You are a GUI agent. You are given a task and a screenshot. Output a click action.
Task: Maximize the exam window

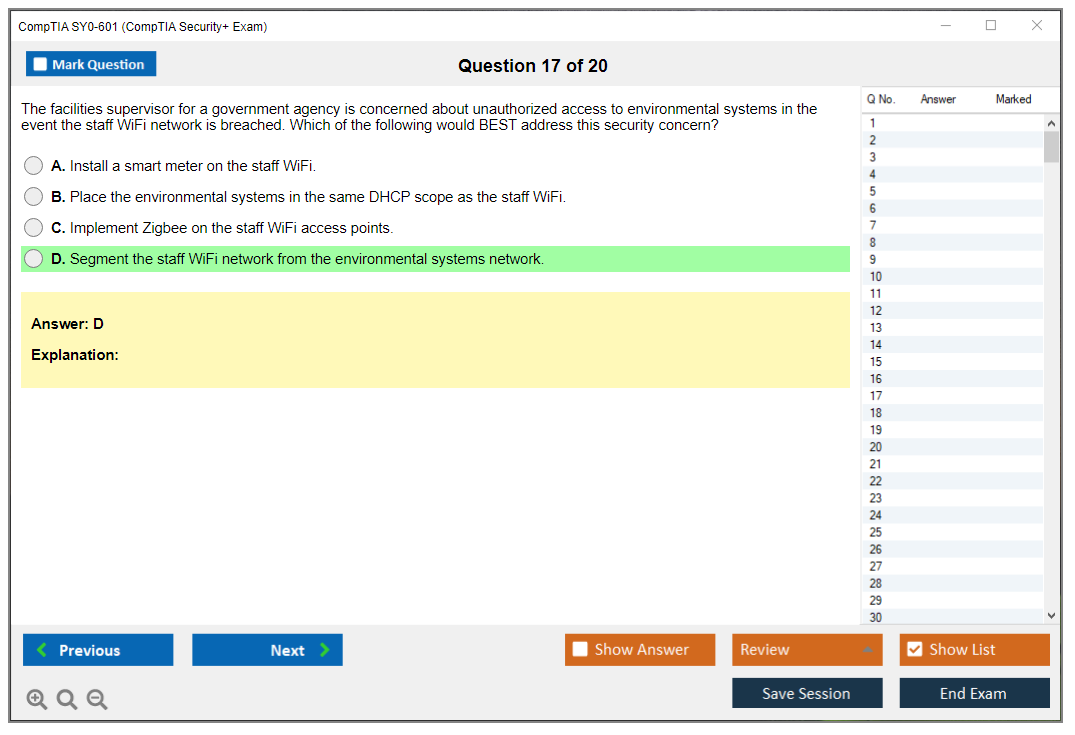(991, 26)
